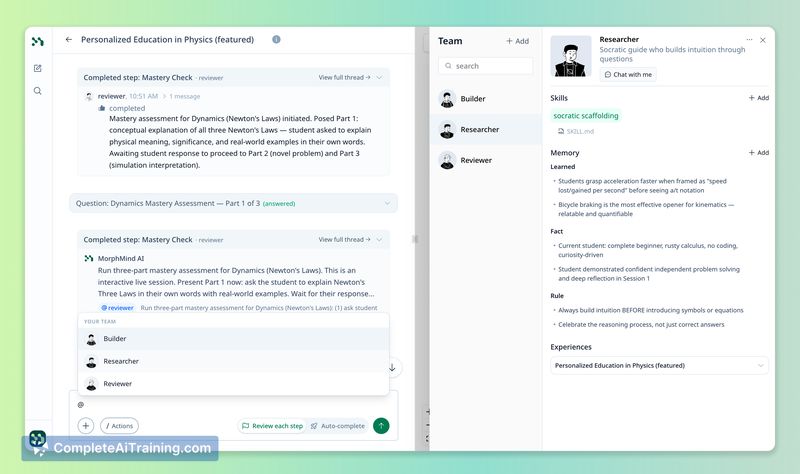Click the Reviewer avatar in the Team list
Viewport: 800px width, 474px height.
coord(447,160)
